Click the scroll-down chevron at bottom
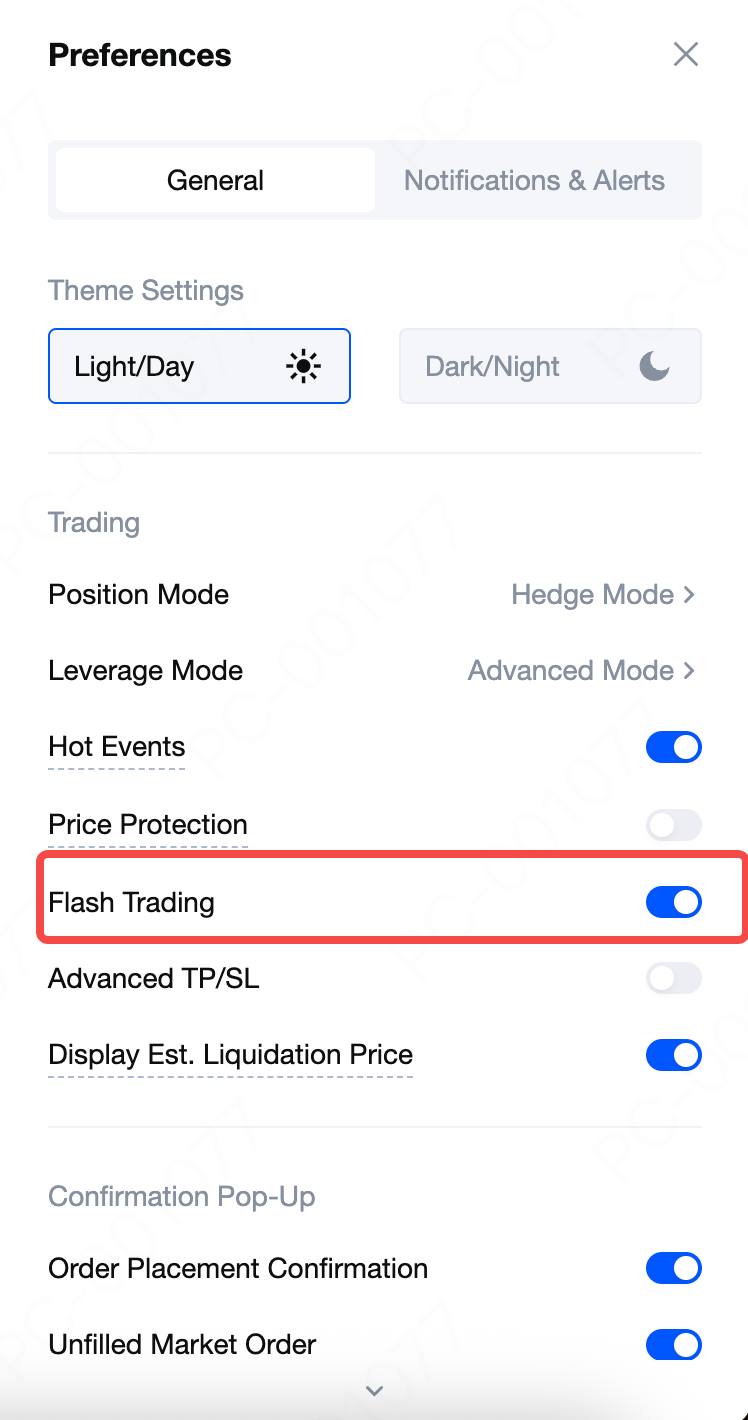Image resolution: width=748 pixels, height=1420 pixels. tap(375, 1391)
